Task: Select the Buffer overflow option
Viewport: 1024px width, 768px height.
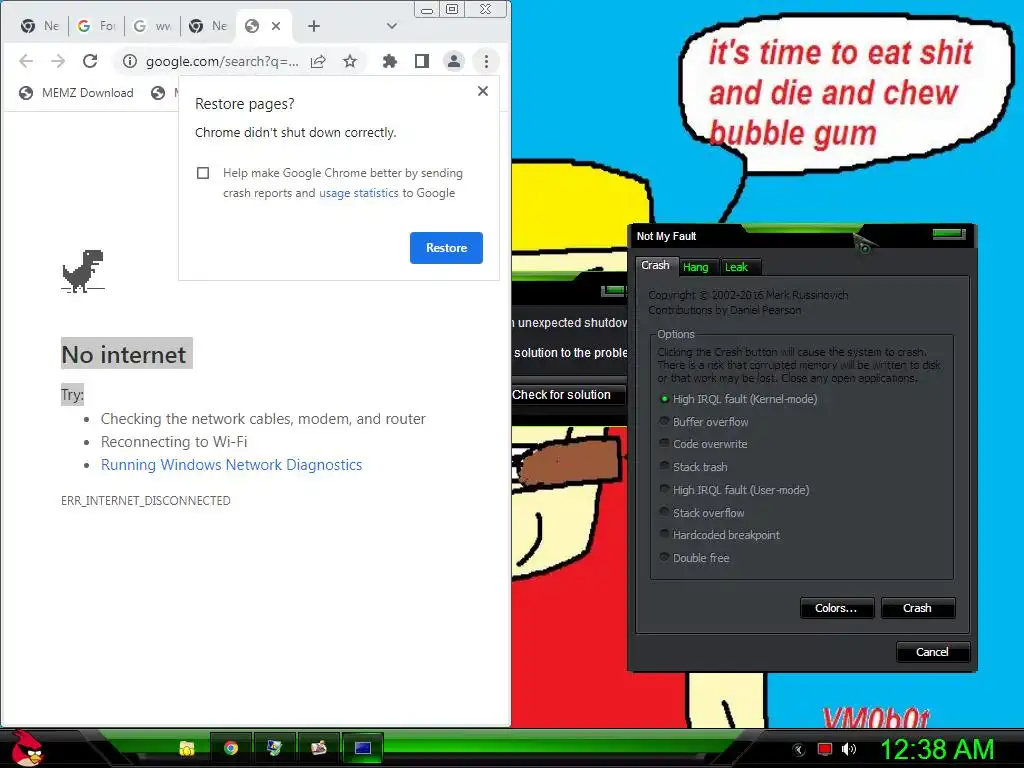Action: pos(703,422)
